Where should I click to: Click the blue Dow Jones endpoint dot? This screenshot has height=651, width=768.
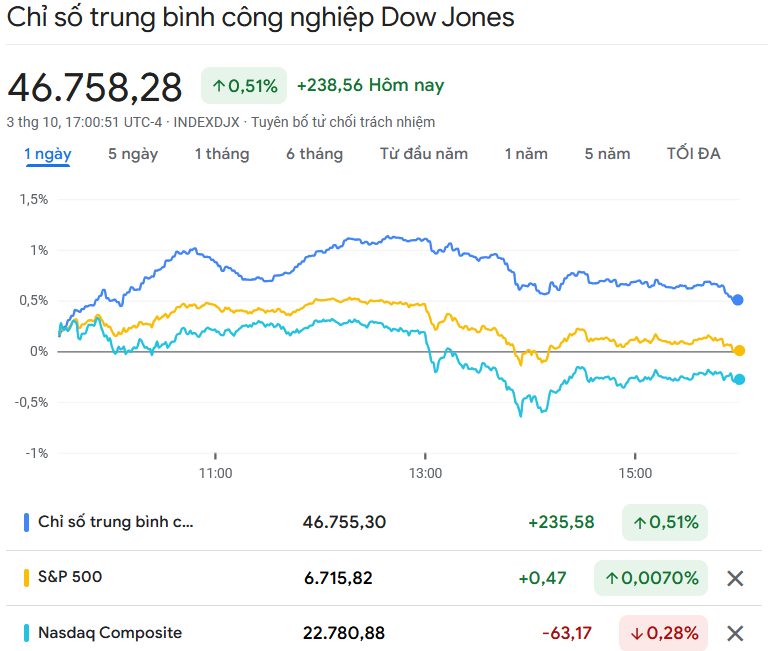pos(738,299)
